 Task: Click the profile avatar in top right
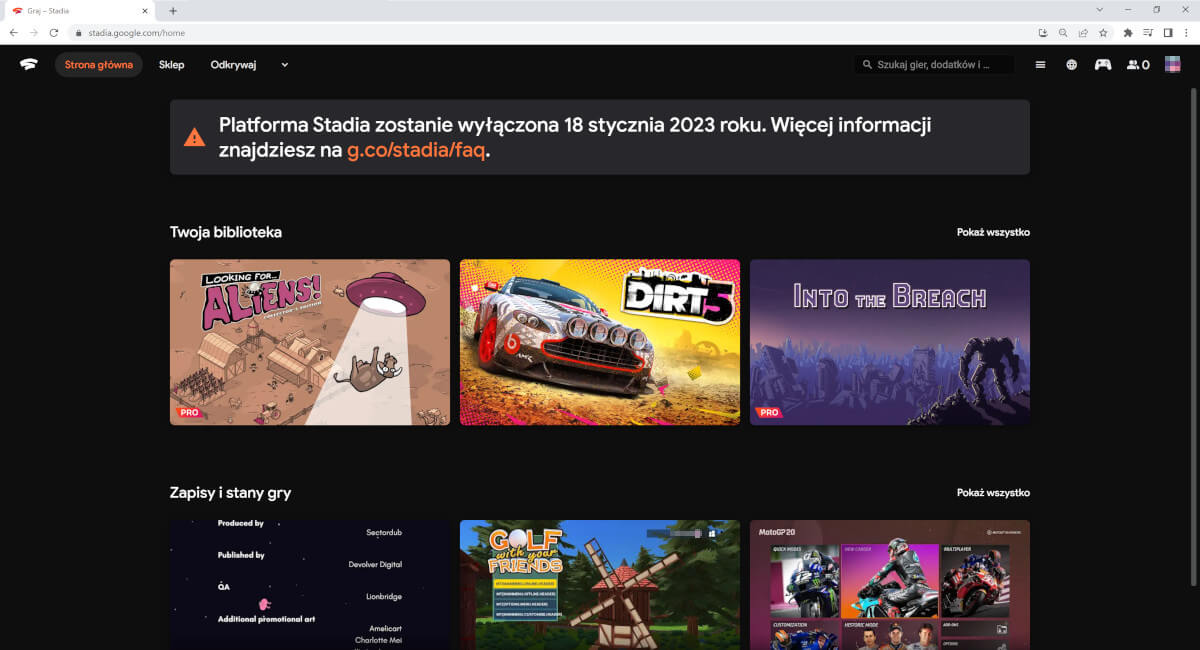pyautogui.click(x=1173, y=64)
